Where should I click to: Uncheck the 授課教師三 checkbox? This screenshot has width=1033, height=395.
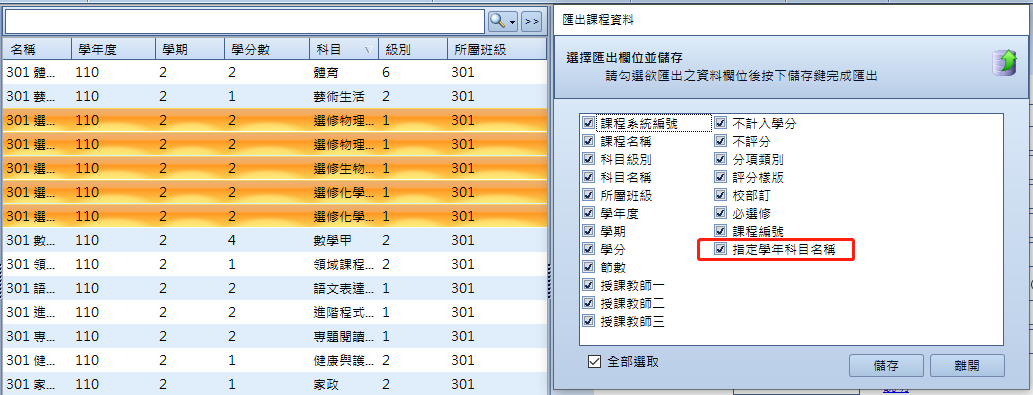click(x=588, y=322)
